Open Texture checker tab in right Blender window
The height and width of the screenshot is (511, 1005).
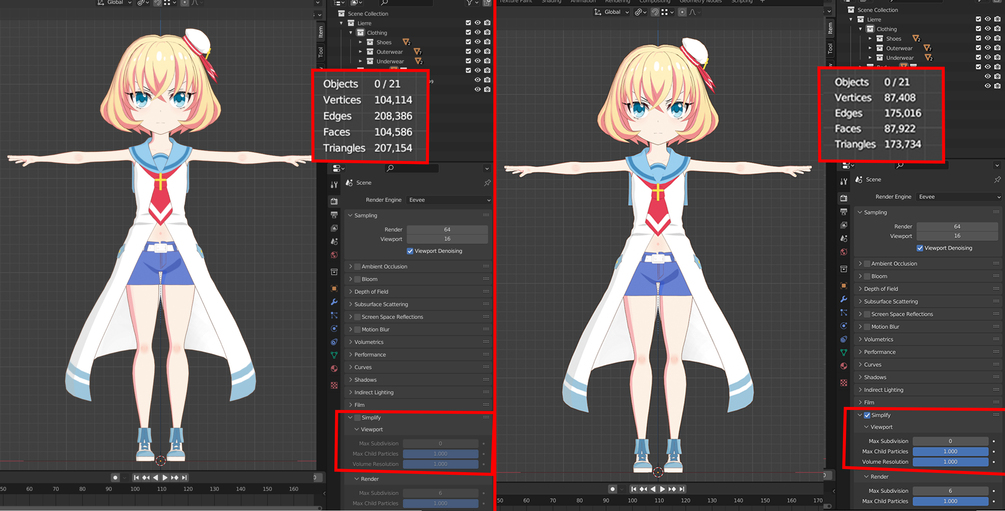coord(843,383)
